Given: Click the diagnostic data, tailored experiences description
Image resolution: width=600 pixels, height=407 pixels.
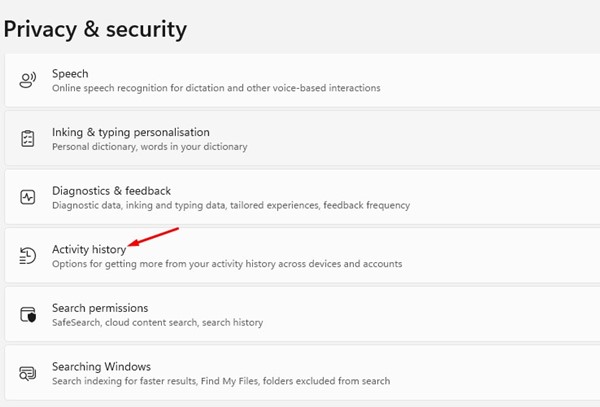Looking at the screenshot, I should (x=231, y=205).
